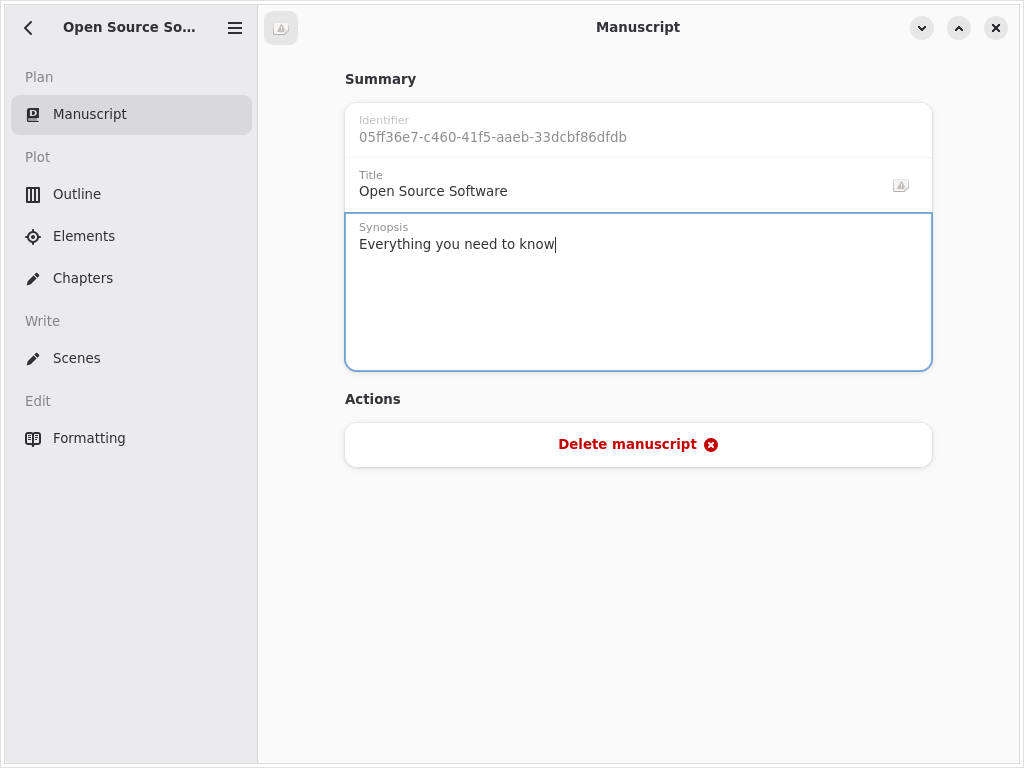Click the Formatting open-book icon
Screen dimensions: 1024x768
pyautogui.click(x=33, y=439)
